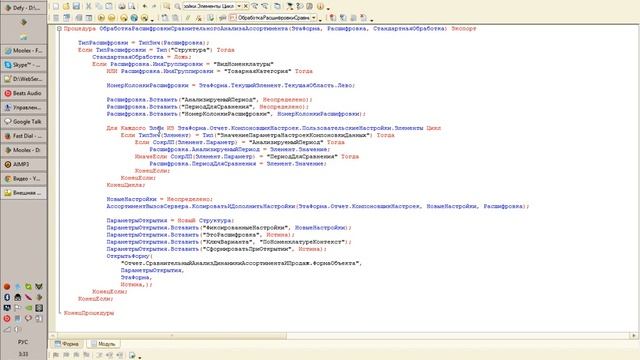The height and width of the screenshot is (360, 640).
Task: Cut selection with the scissors icon
Action: [x=88, y=6]
